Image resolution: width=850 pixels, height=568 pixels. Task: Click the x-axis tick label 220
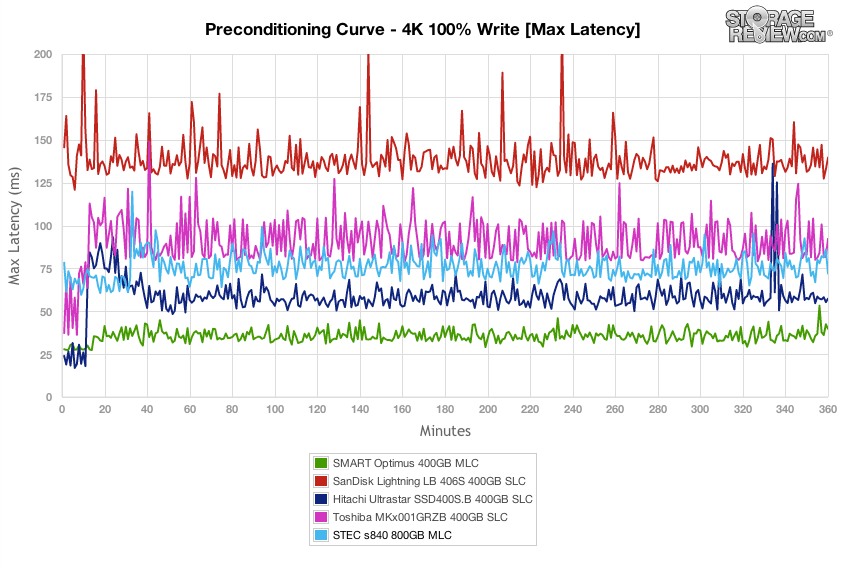[530, 409]
